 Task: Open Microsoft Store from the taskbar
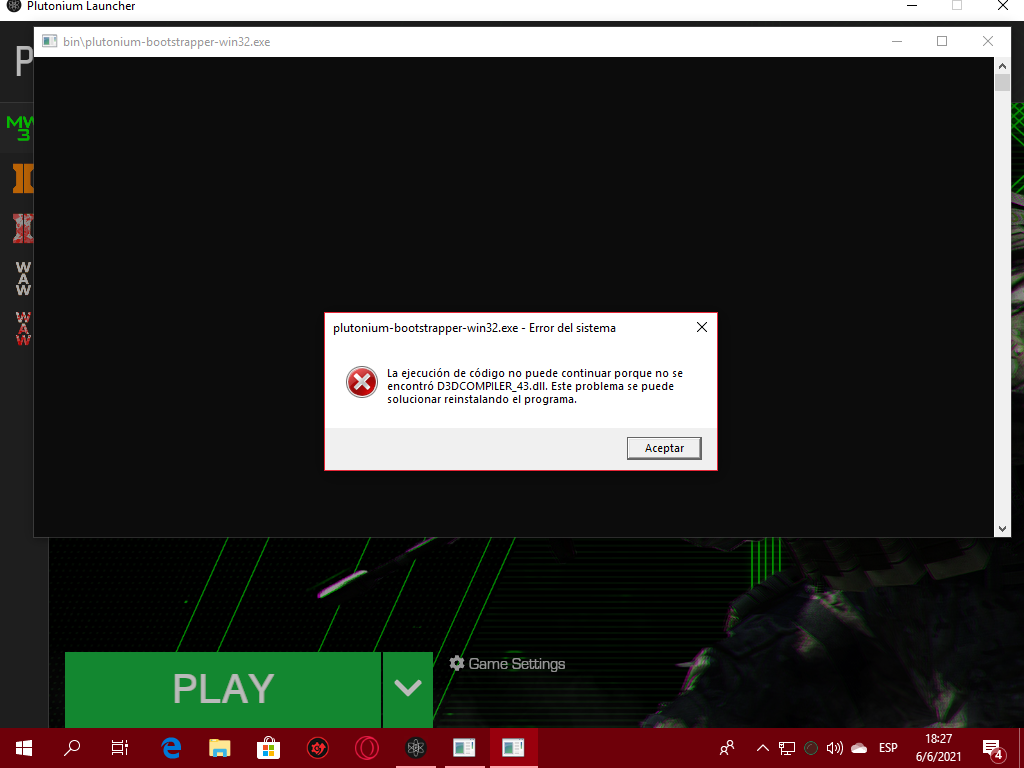(x=268, y=748)
